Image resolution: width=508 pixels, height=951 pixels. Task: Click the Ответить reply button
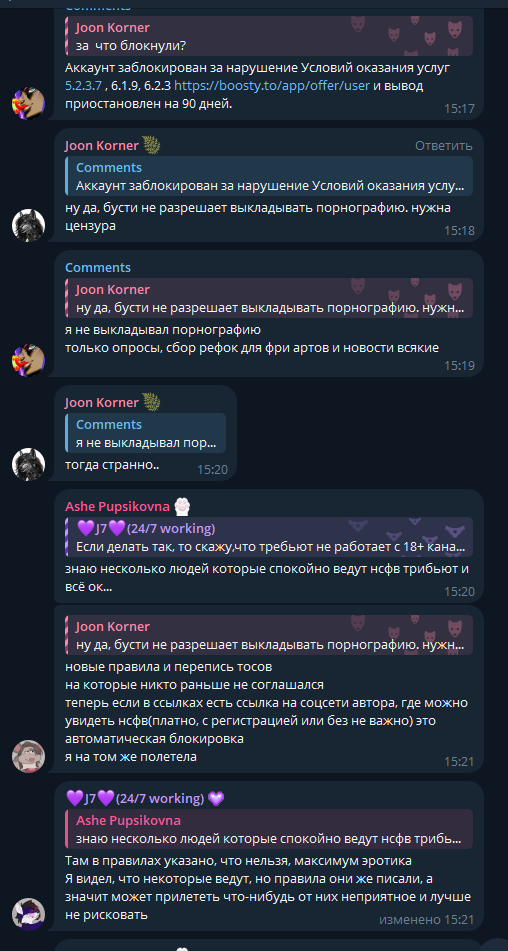tap(444, 146)
